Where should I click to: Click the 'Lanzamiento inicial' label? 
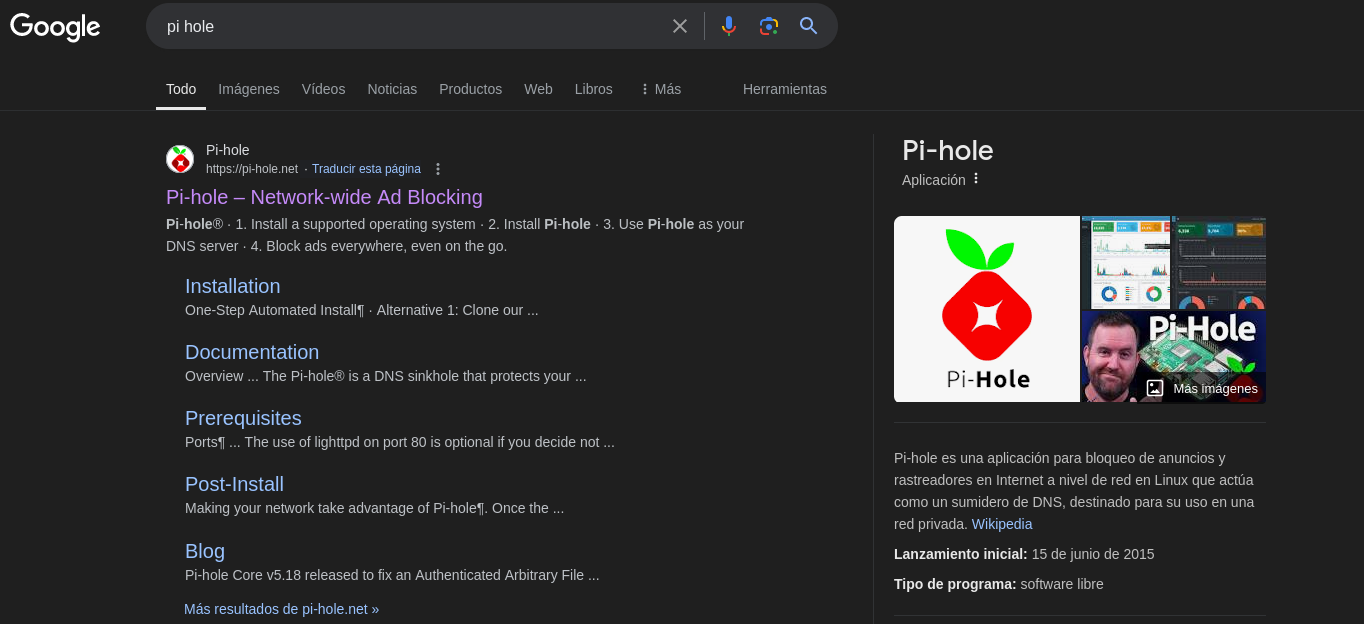(x=961, y=554)
